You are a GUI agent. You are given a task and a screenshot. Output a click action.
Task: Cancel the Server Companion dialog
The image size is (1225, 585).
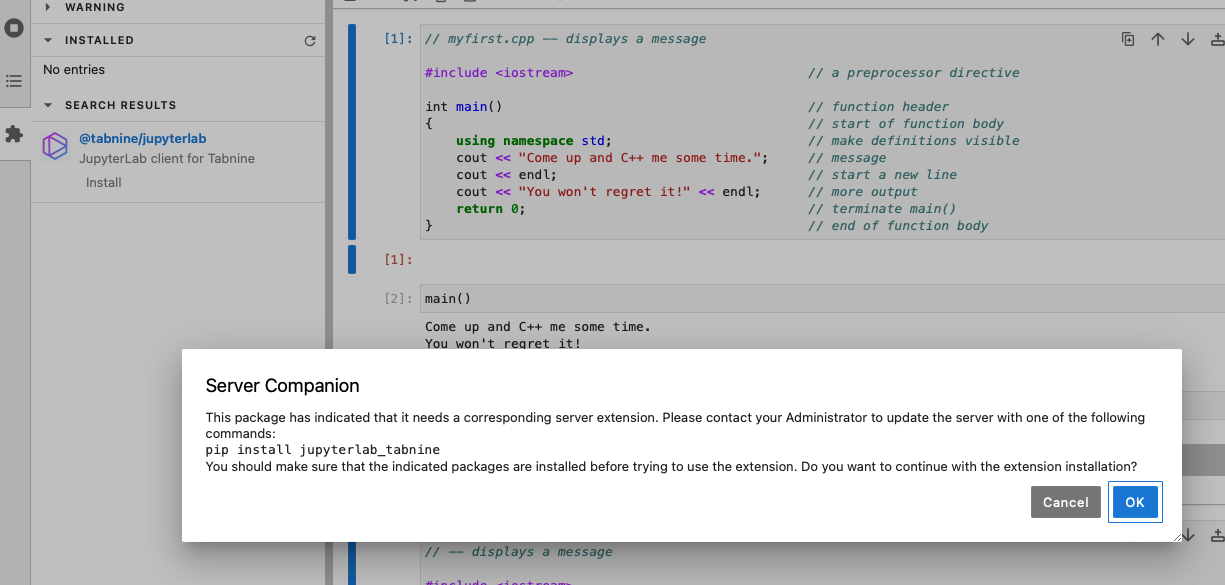[x=1066, y=502]
